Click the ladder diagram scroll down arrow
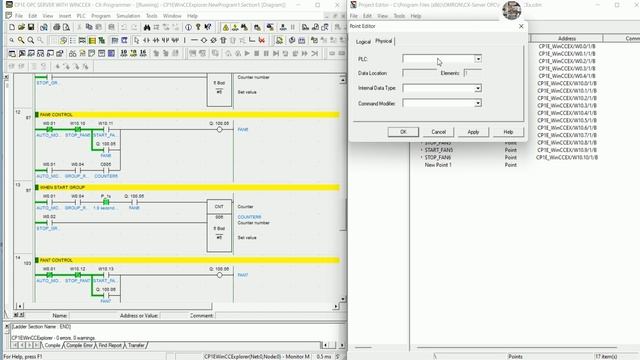The image size is (640, 360). [343, 299]
